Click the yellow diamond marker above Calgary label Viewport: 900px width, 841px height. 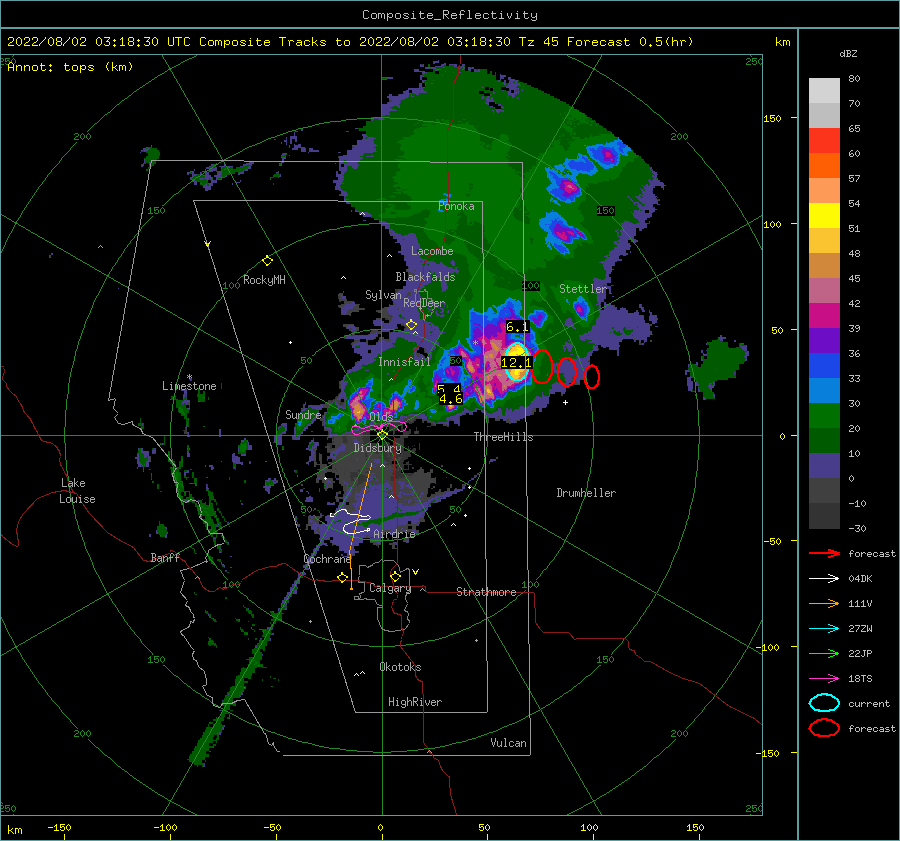click(395, 576)
